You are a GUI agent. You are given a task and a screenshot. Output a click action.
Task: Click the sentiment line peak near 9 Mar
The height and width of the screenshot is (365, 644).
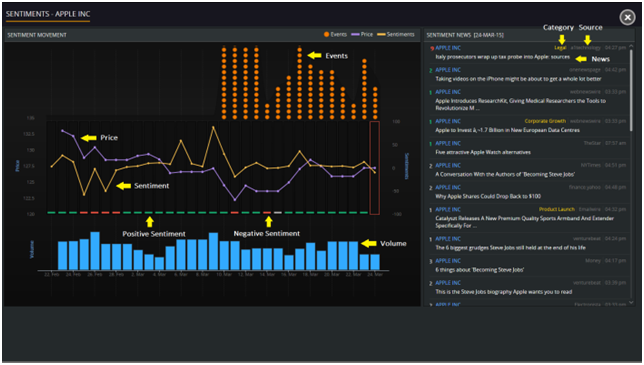[x=213, y=127]
